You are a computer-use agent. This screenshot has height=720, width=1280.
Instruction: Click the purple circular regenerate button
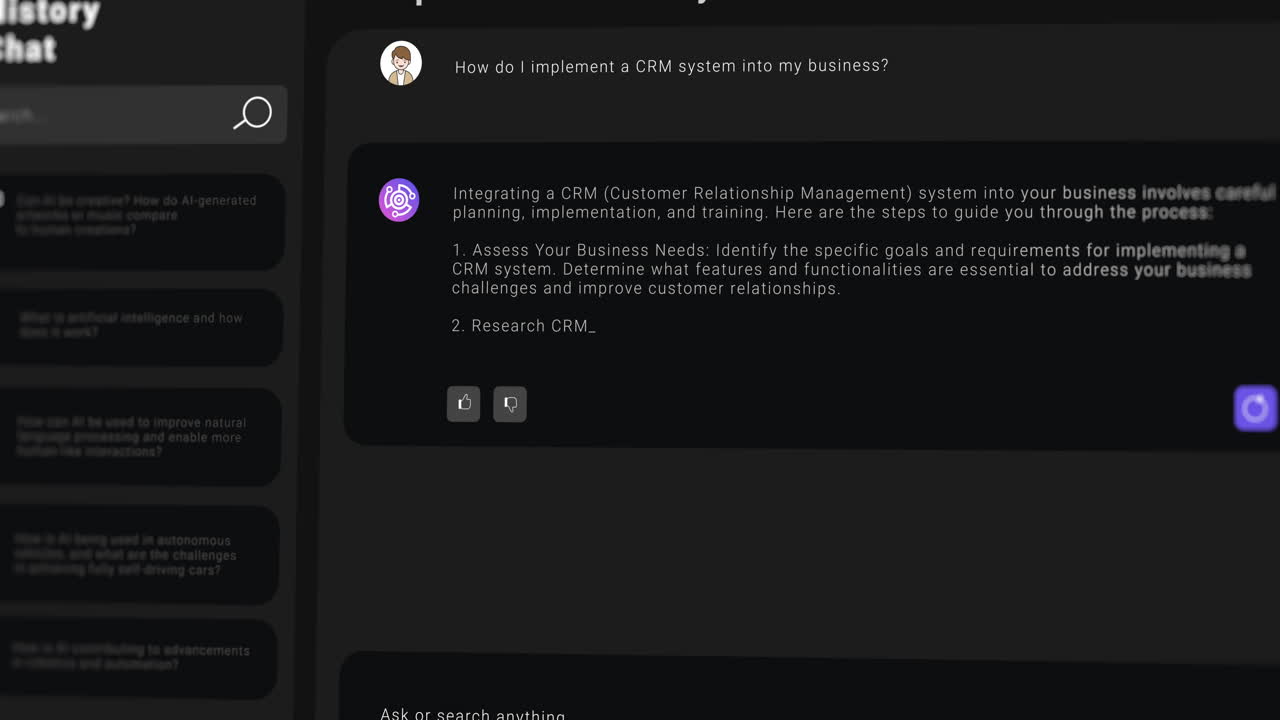[1256, 408]
